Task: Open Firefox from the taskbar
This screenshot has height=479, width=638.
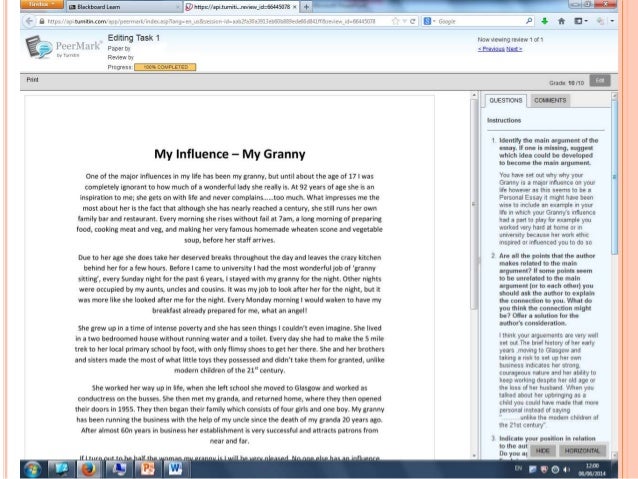Action: tap(88, 469)
